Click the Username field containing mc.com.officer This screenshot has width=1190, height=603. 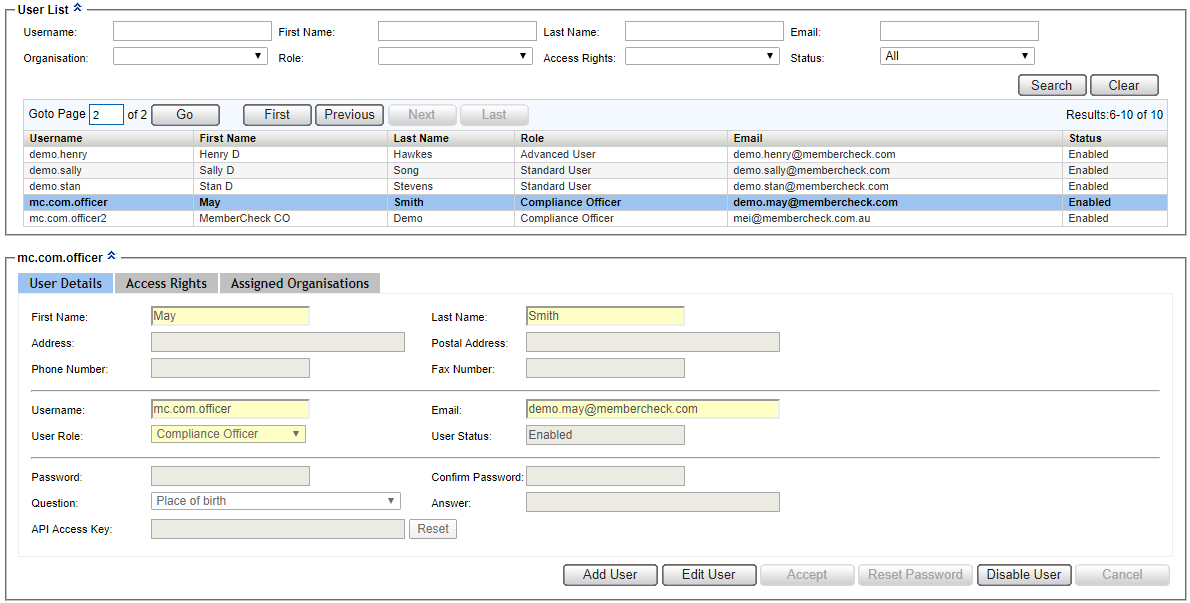click(230, 409)
